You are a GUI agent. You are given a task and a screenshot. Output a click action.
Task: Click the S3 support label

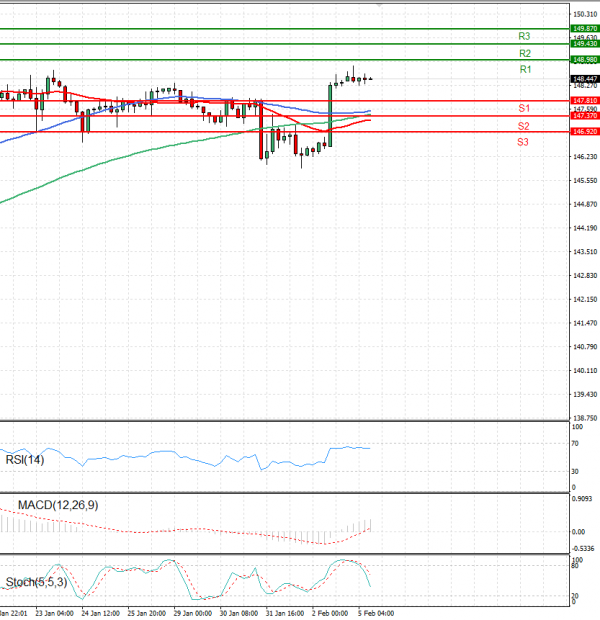coord(522,142)
